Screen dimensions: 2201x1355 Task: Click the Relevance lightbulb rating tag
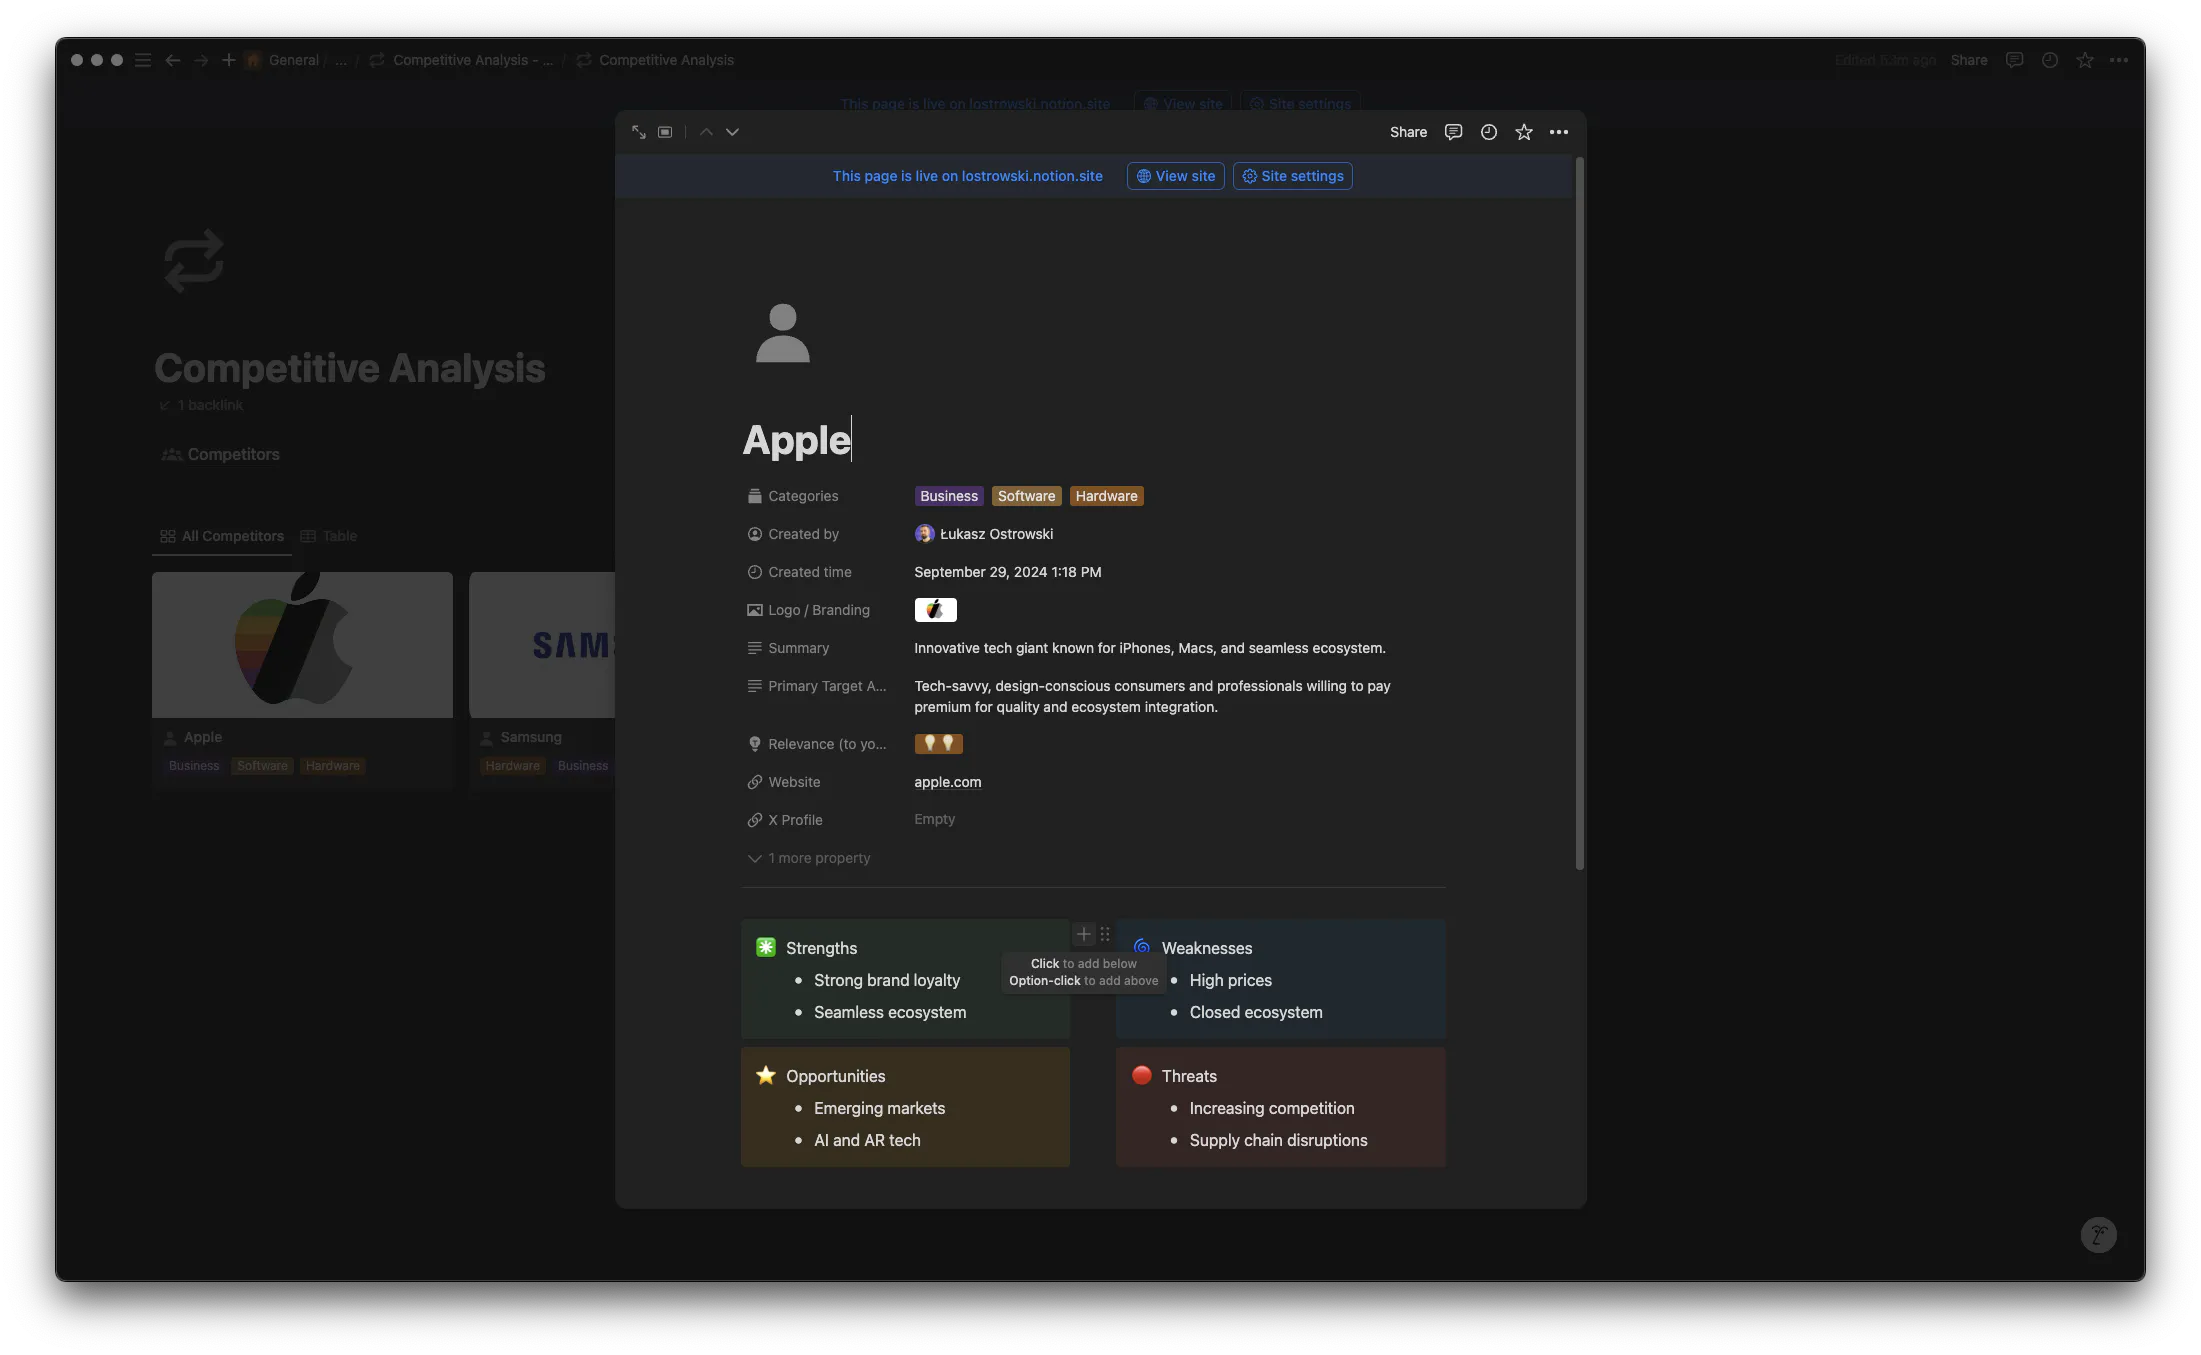coord(938,744)
